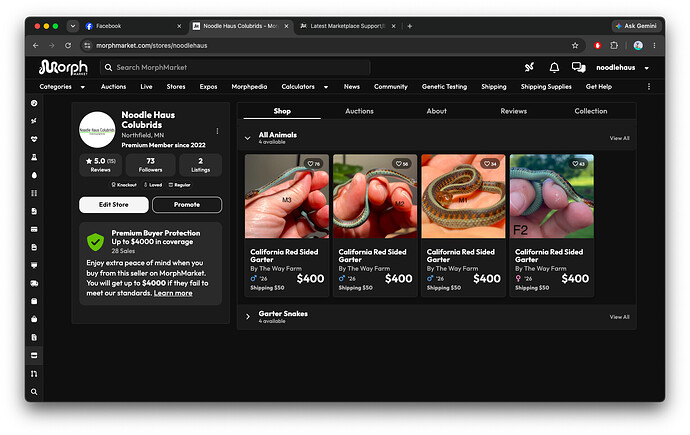Image resolution: width=690 pixels, height=435 pixels.
Task: Open the Categories dropdown
Action: tap(62, 87)
